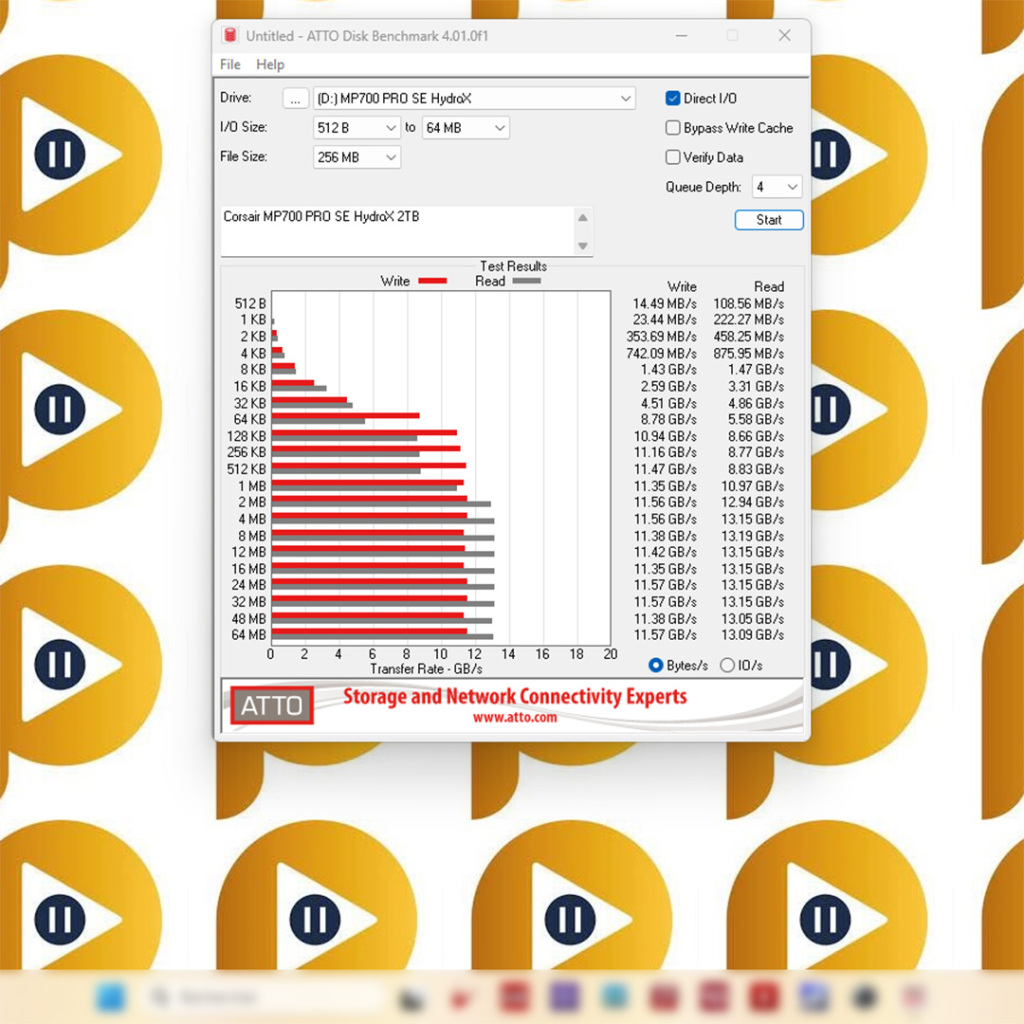Click the ATTO logo in the banner
Image resolution: width=1024 pixels, height=1024 pixels.
click(272, 705)
